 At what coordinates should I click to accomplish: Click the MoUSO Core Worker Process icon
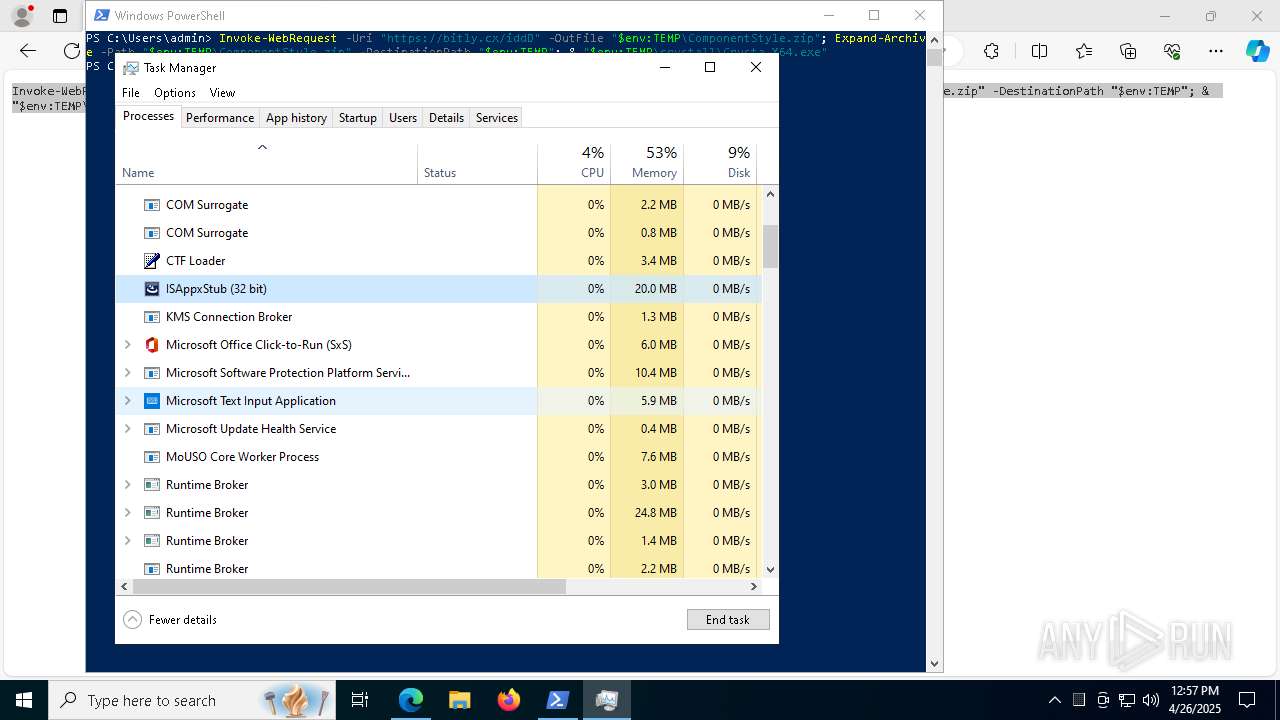tap(152, 457)
